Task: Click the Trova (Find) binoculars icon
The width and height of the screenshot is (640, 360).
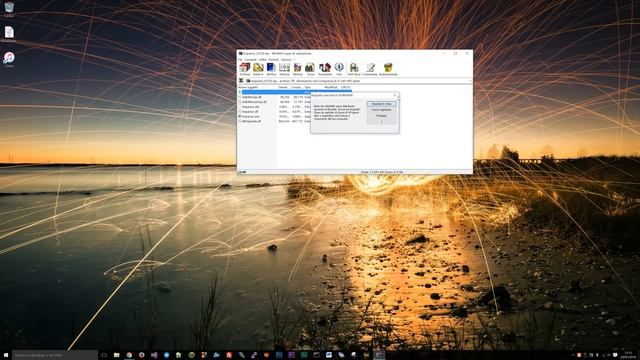Action: pyautogui.click(x=311, y=69)
